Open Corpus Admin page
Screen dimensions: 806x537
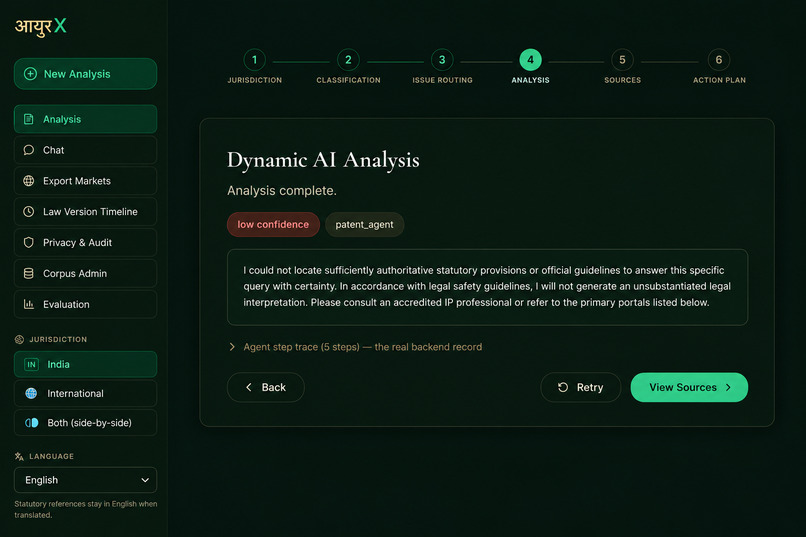(85, 273)
